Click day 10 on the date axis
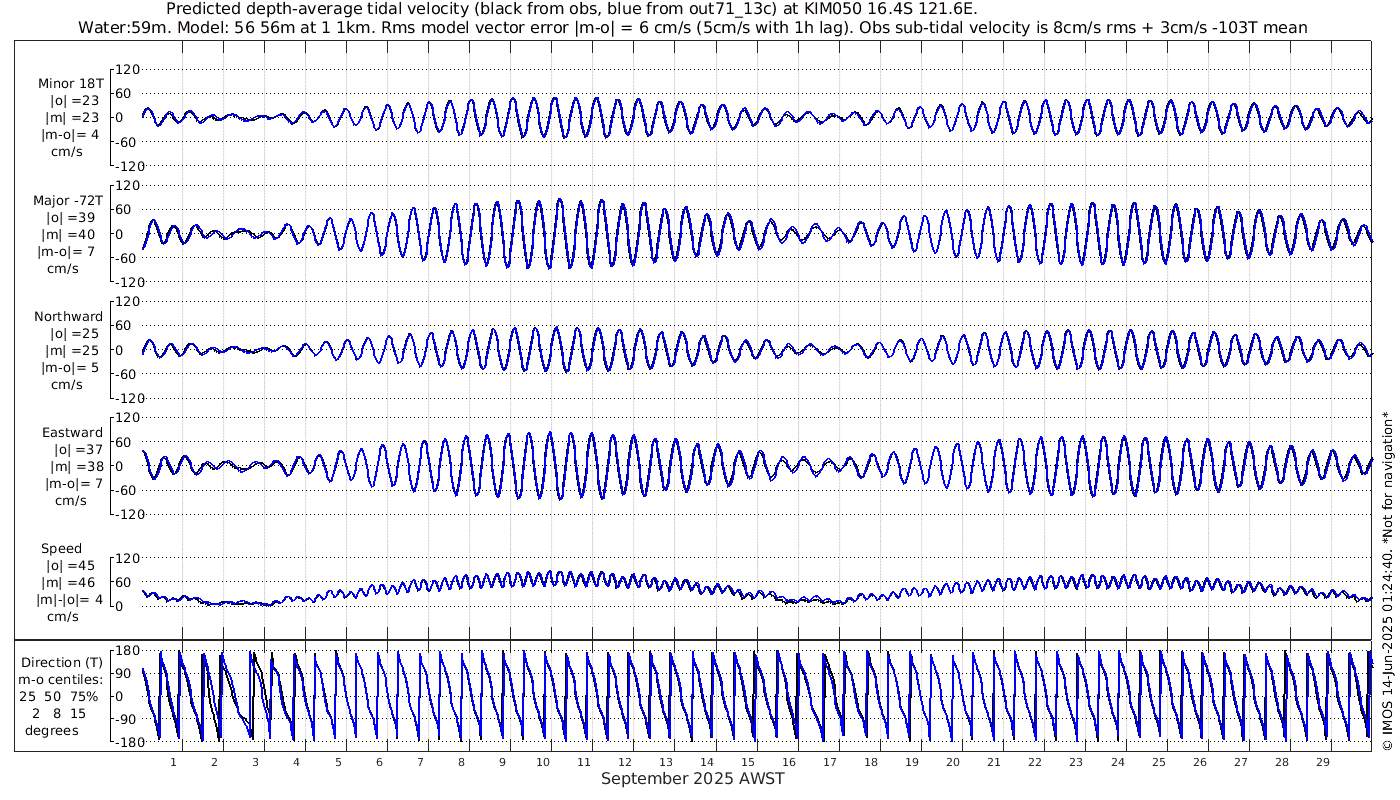 pyautogui.click(x=543, y=762)
